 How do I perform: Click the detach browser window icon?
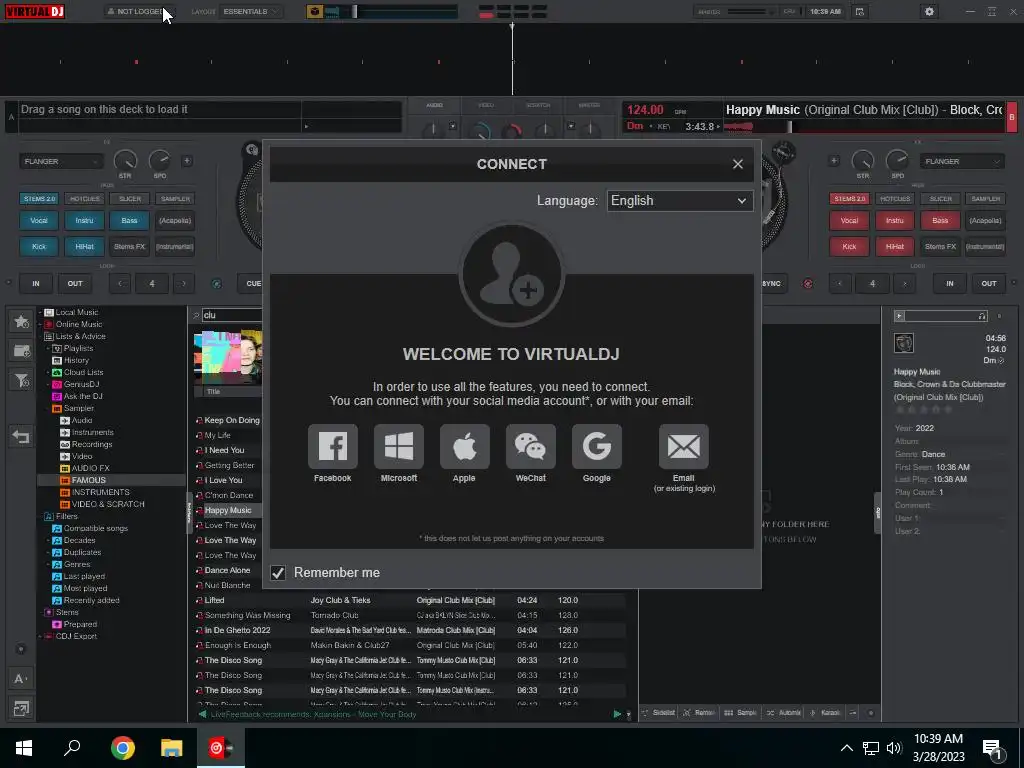(x=20, y=709)
